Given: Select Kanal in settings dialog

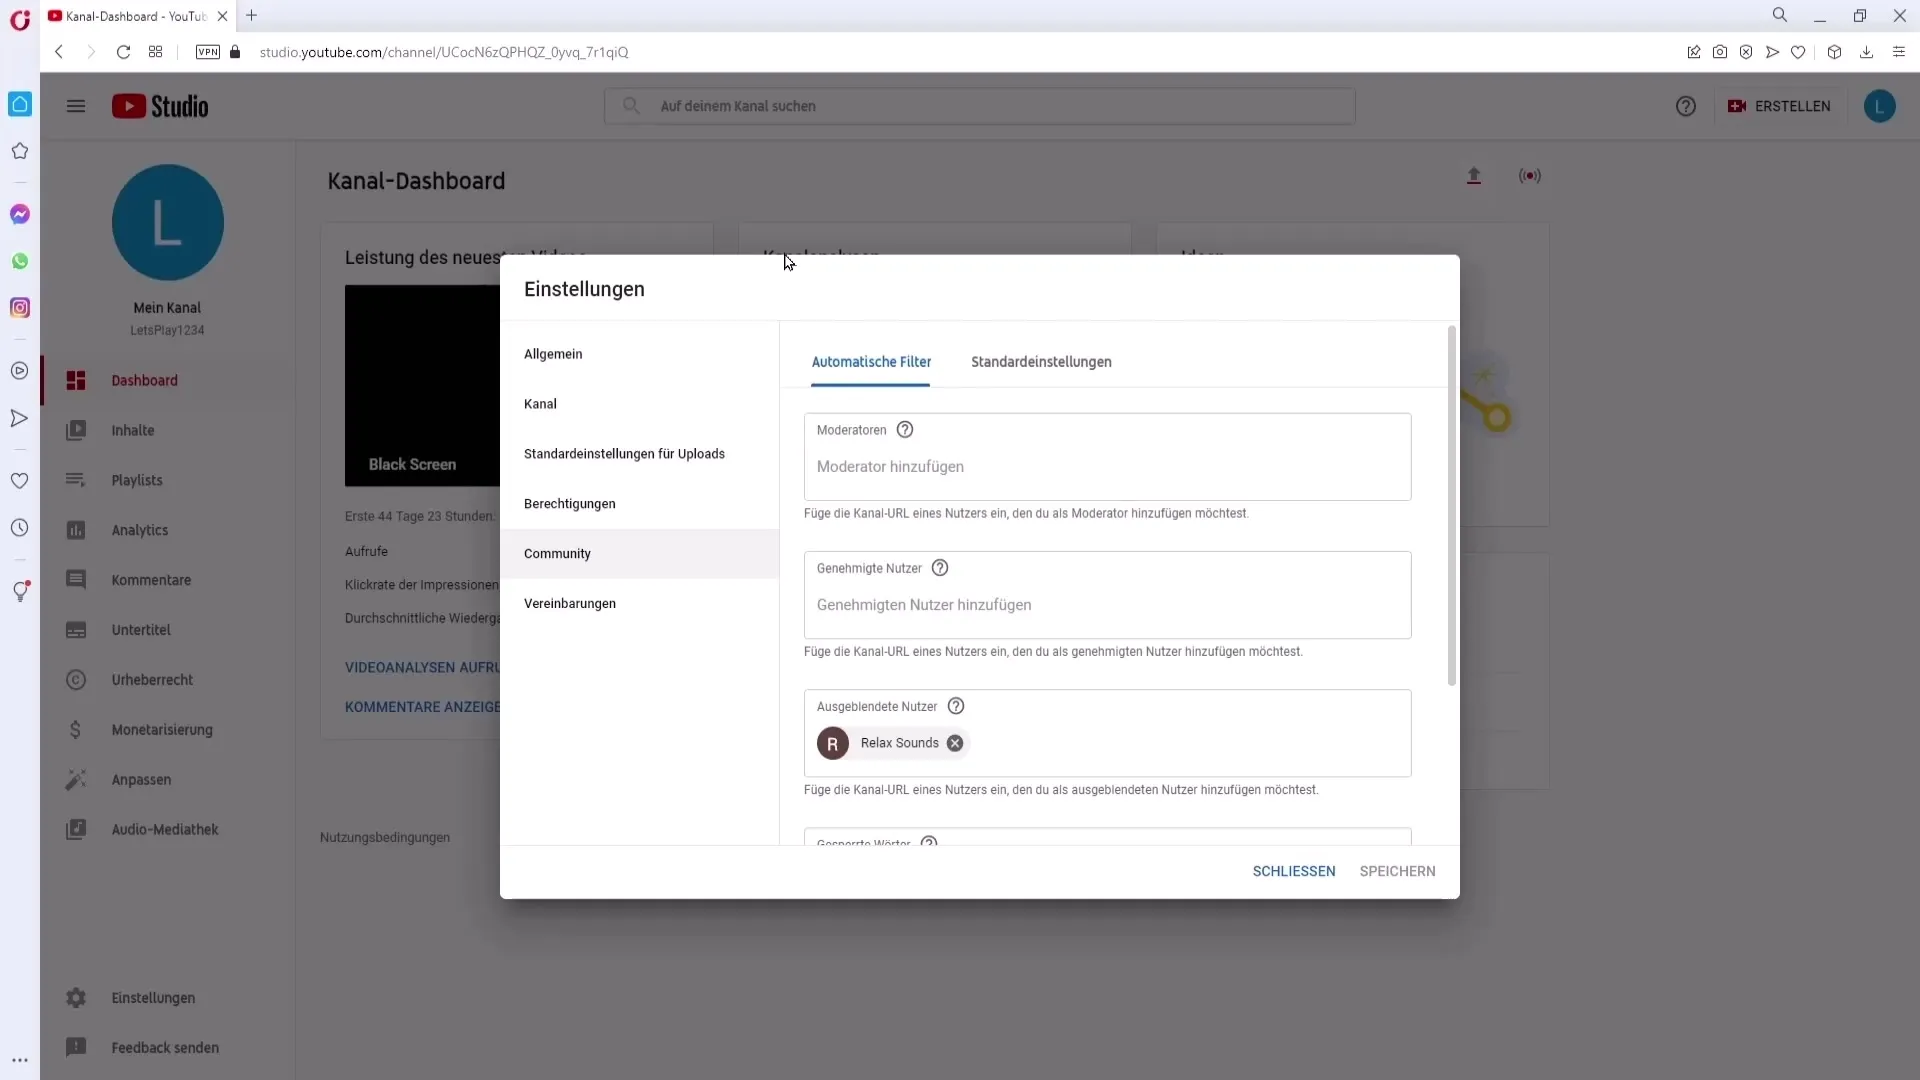Looking at the screenshot, I should click(x=639, y=404).
